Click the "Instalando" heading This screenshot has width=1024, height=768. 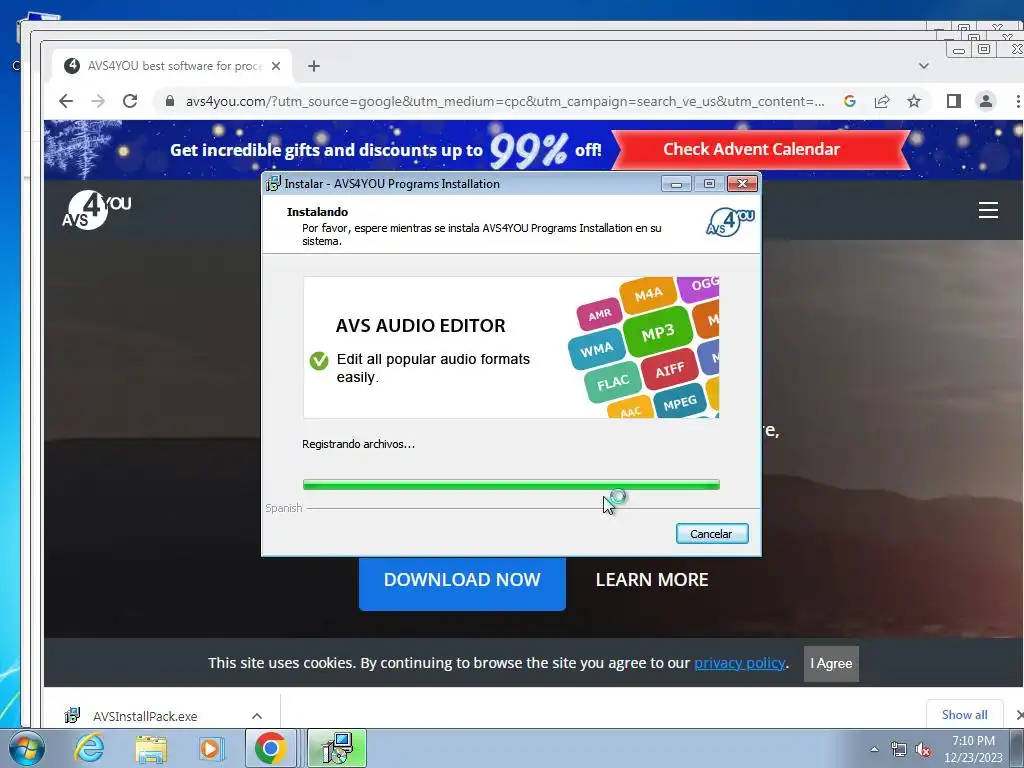[317, 212]
